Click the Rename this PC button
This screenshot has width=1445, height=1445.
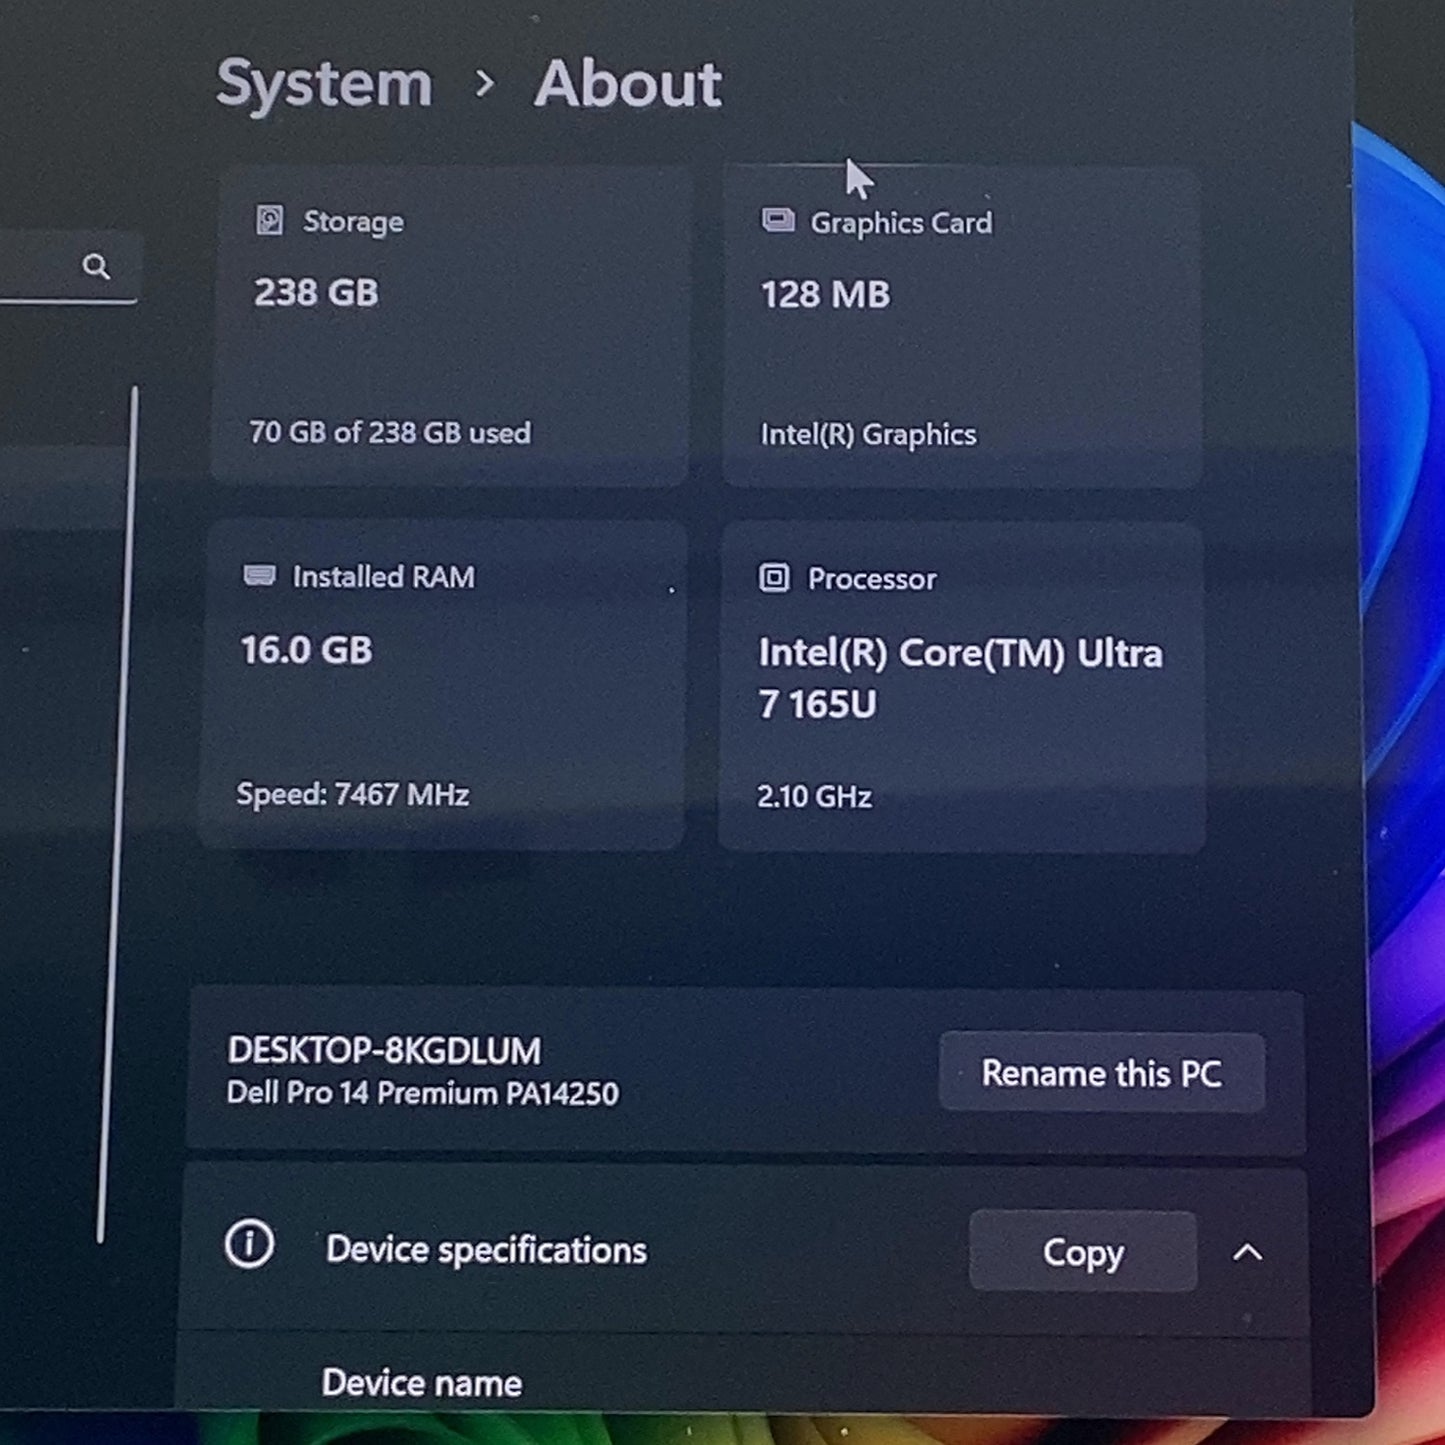pyautogui.click(x=1102, y=1073)
